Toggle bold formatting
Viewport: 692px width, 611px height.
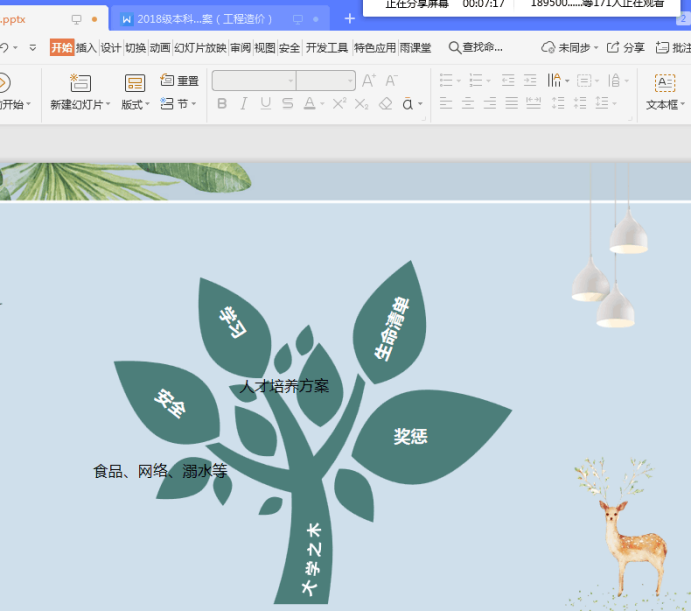222,104
